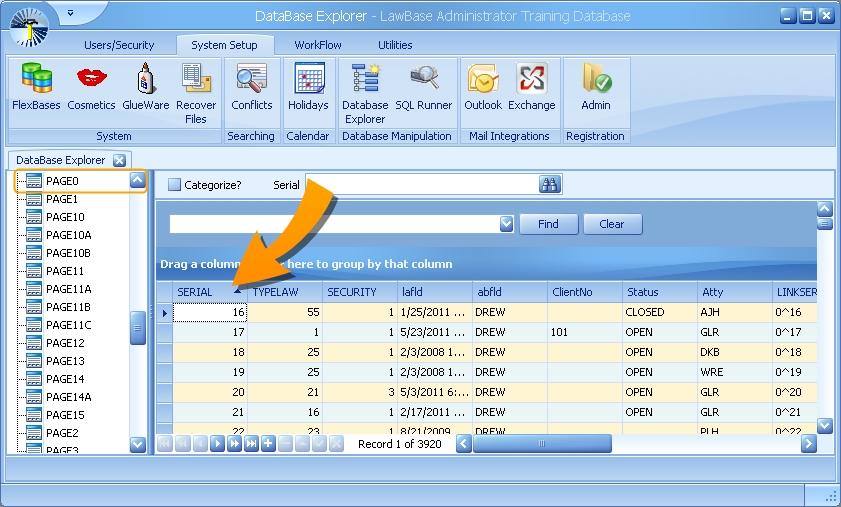Open the Holidays calendar
Image resolution: width=841 pixels, height=507 pixels.
pyautogui.click(x=308, y=87)
